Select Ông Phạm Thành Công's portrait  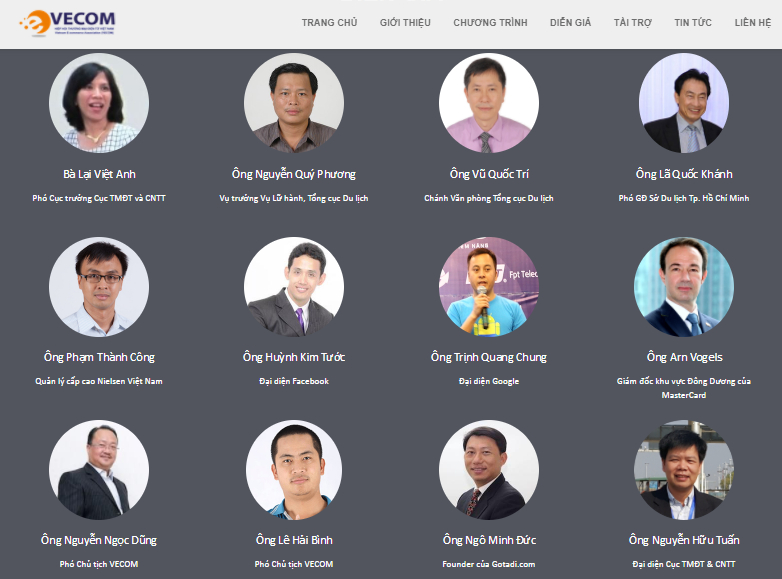99,287
